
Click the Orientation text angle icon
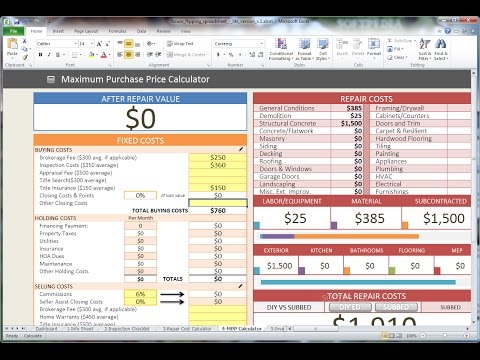(150, 44)
